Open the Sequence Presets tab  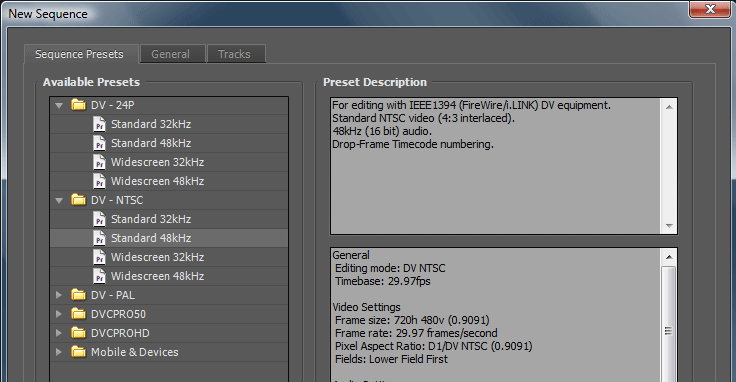tap(79, 54)
